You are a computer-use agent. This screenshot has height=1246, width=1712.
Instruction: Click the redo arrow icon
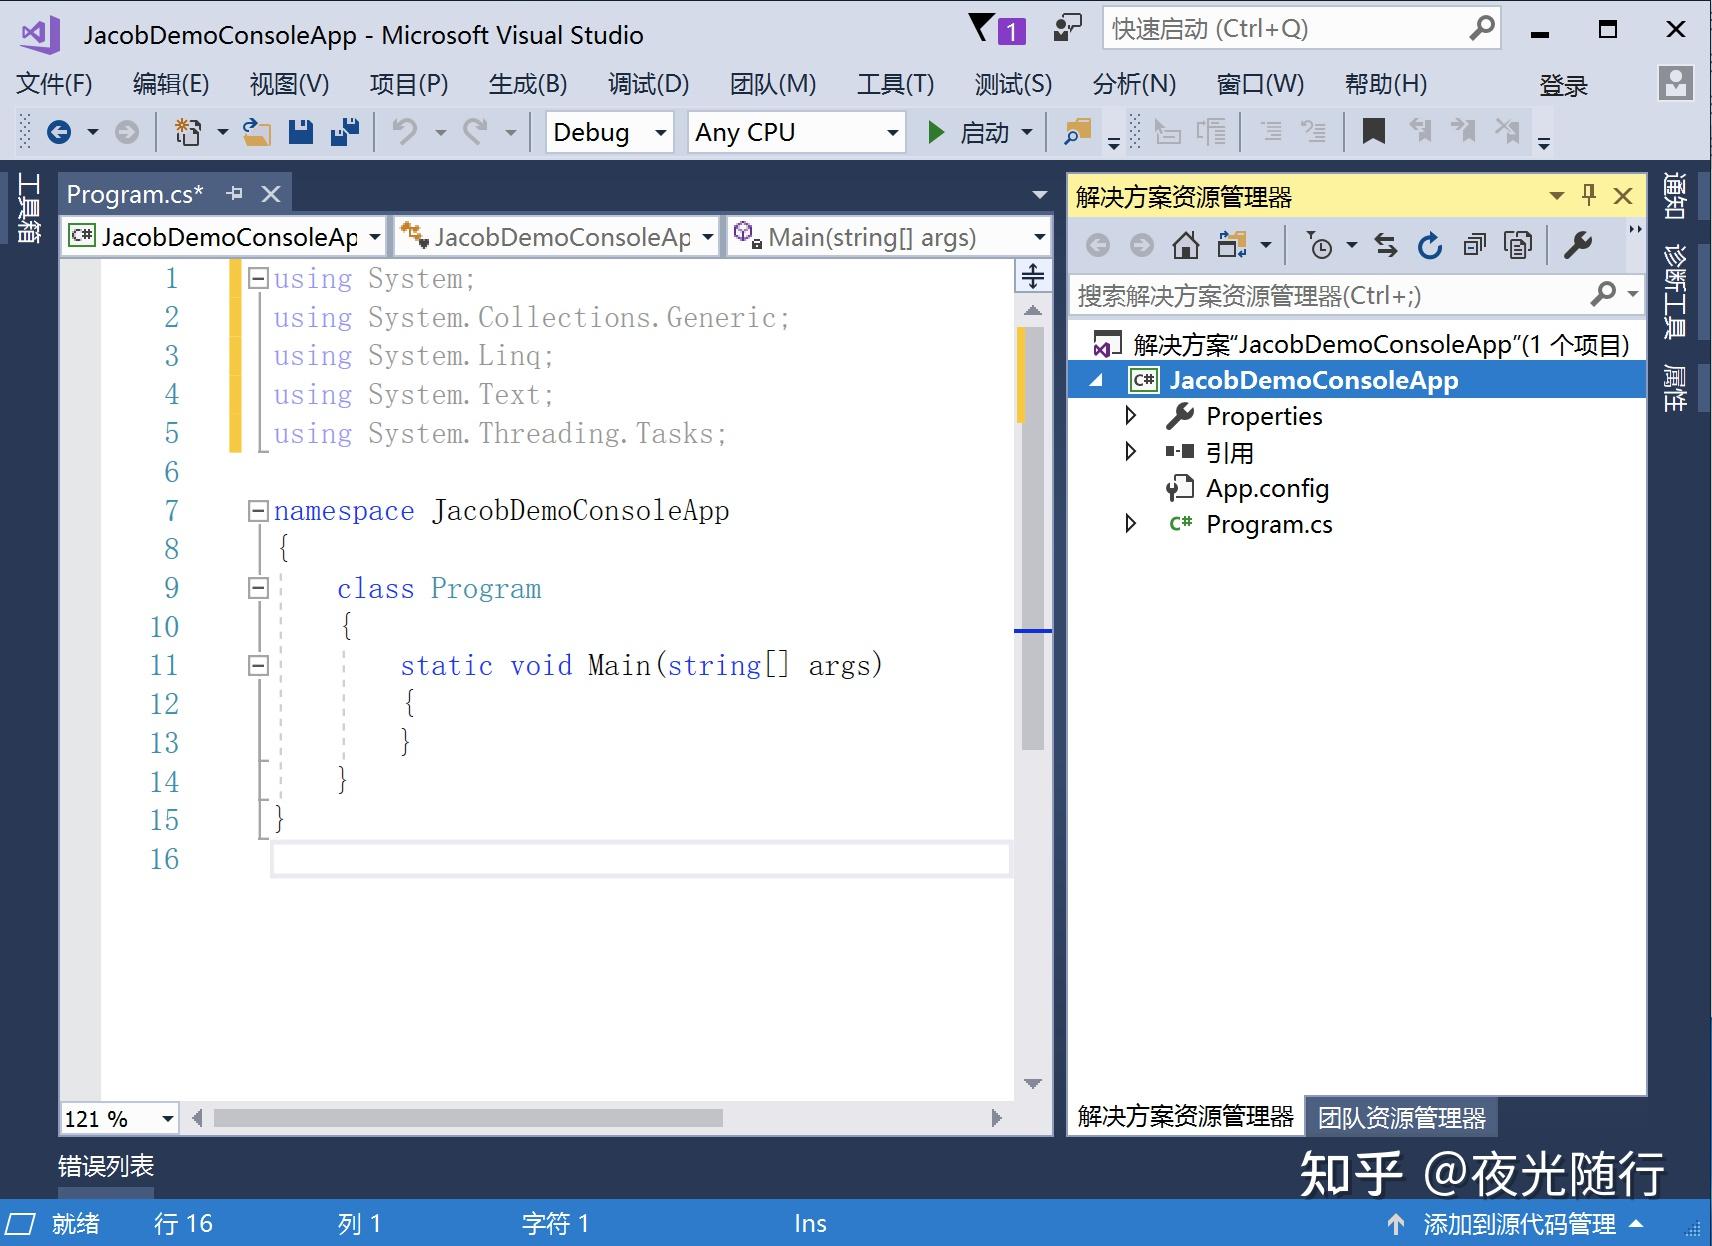click(475, 131)
